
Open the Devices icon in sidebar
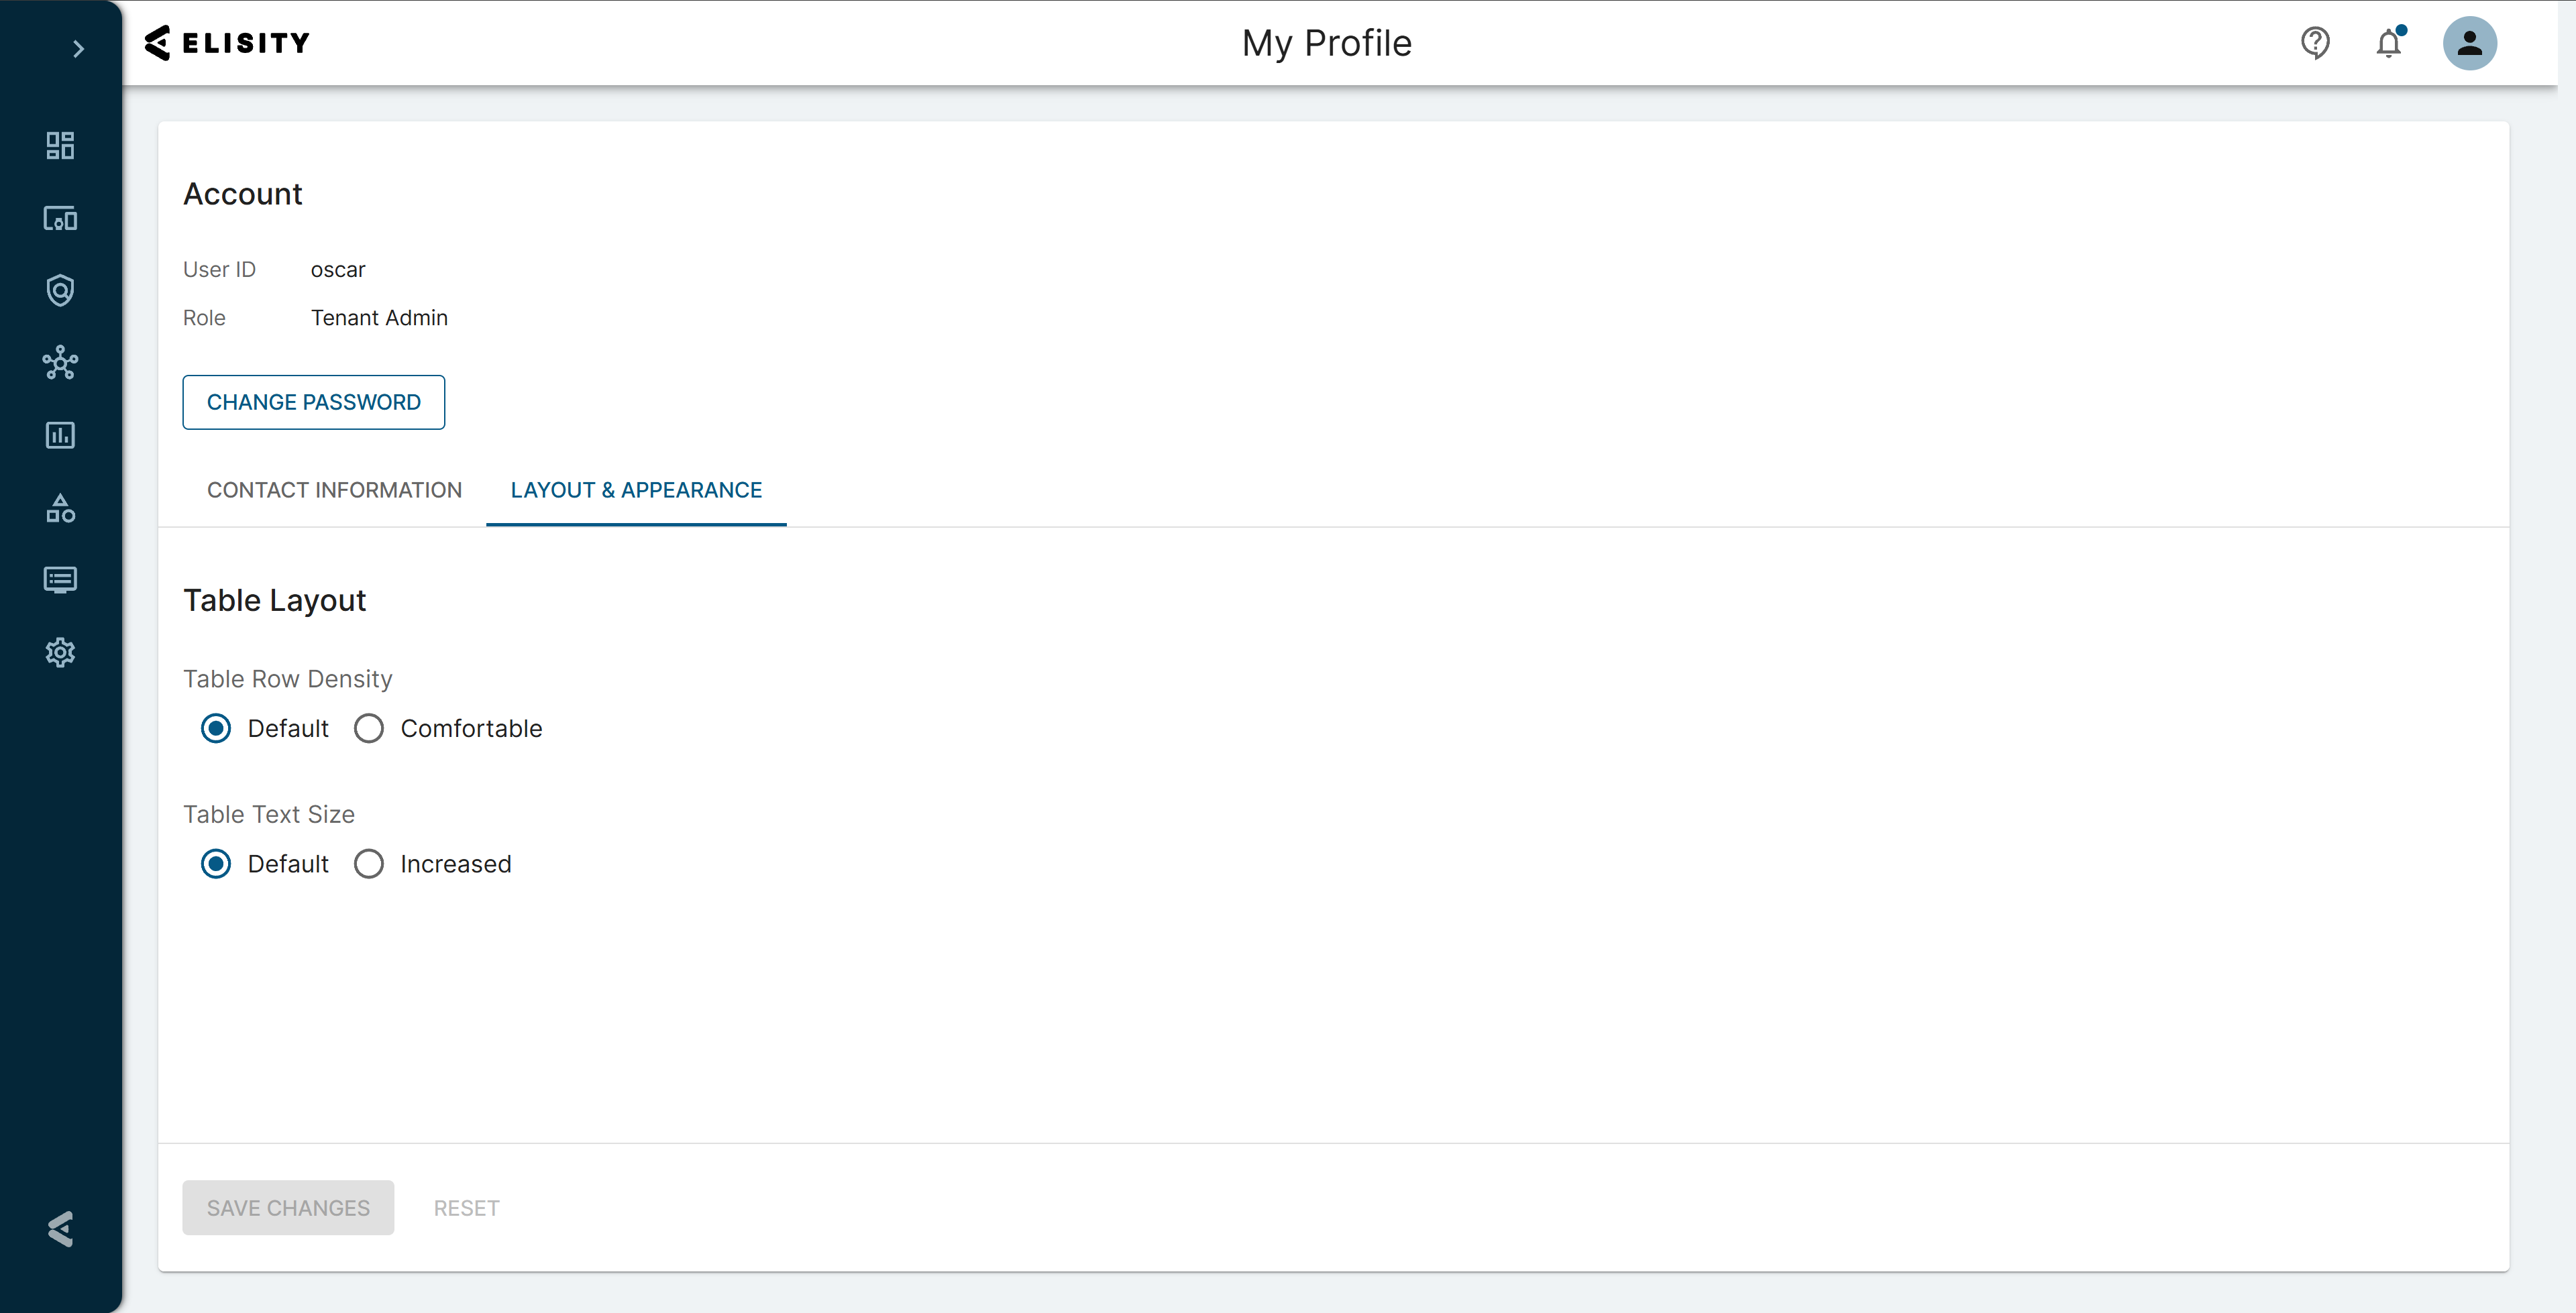pyautogui.click(x=60, y=218)
